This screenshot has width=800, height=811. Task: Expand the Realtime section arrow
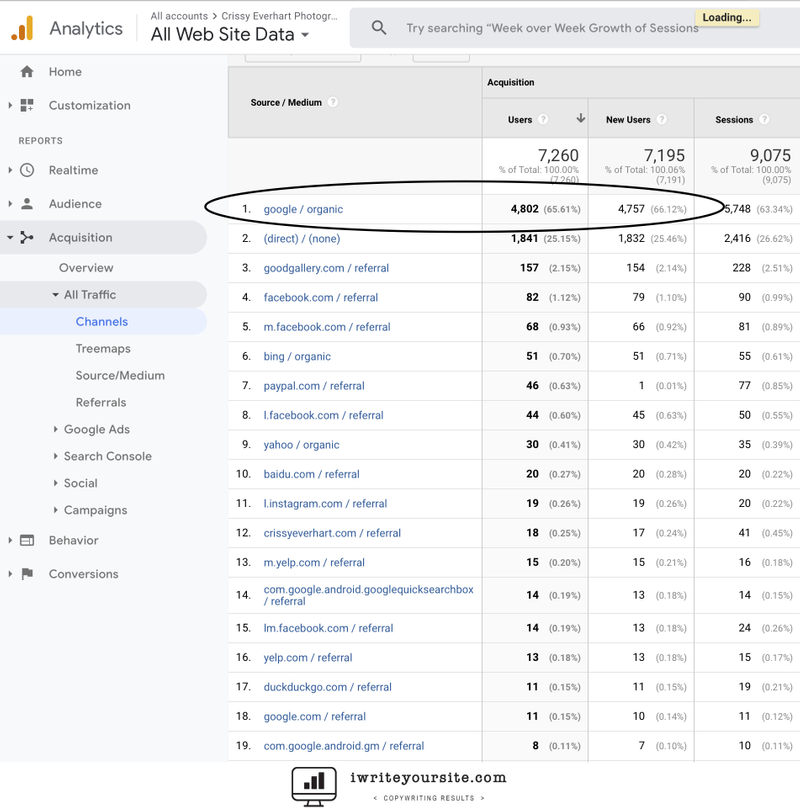coord(10,170)
